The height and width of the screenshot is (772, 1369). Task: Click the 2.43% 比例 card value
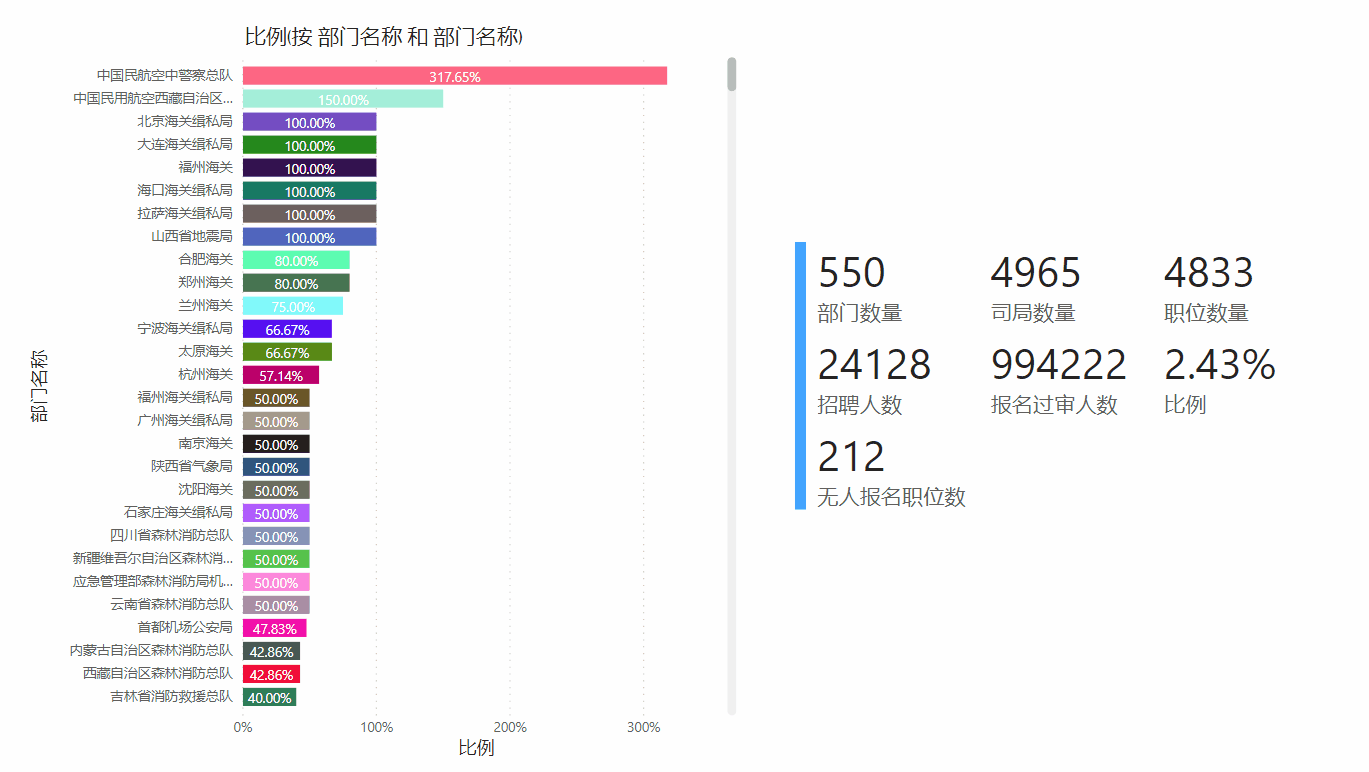click(1219, 365)
